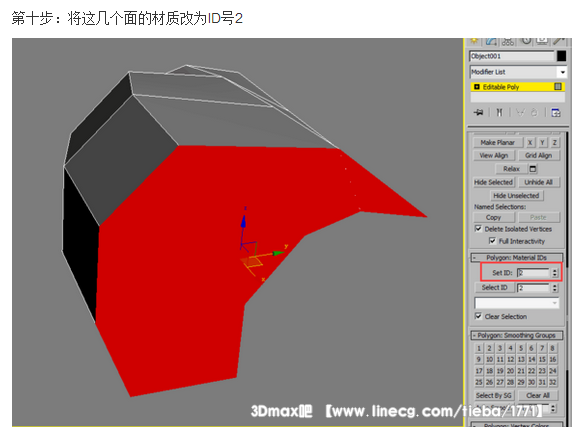Screen dimensions: 572x428
Task: Click the Hide Unselected button
Action: pyautogui.click(x=517, y=196)
